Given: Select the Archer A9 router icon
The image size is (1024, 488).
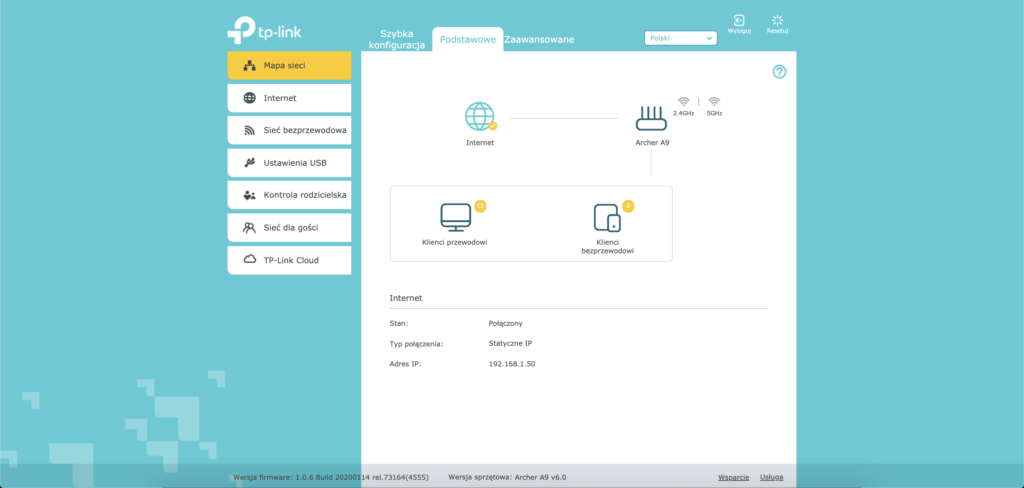Looking at the screenshot, I should pyautogui.click(x=651, y=119).
